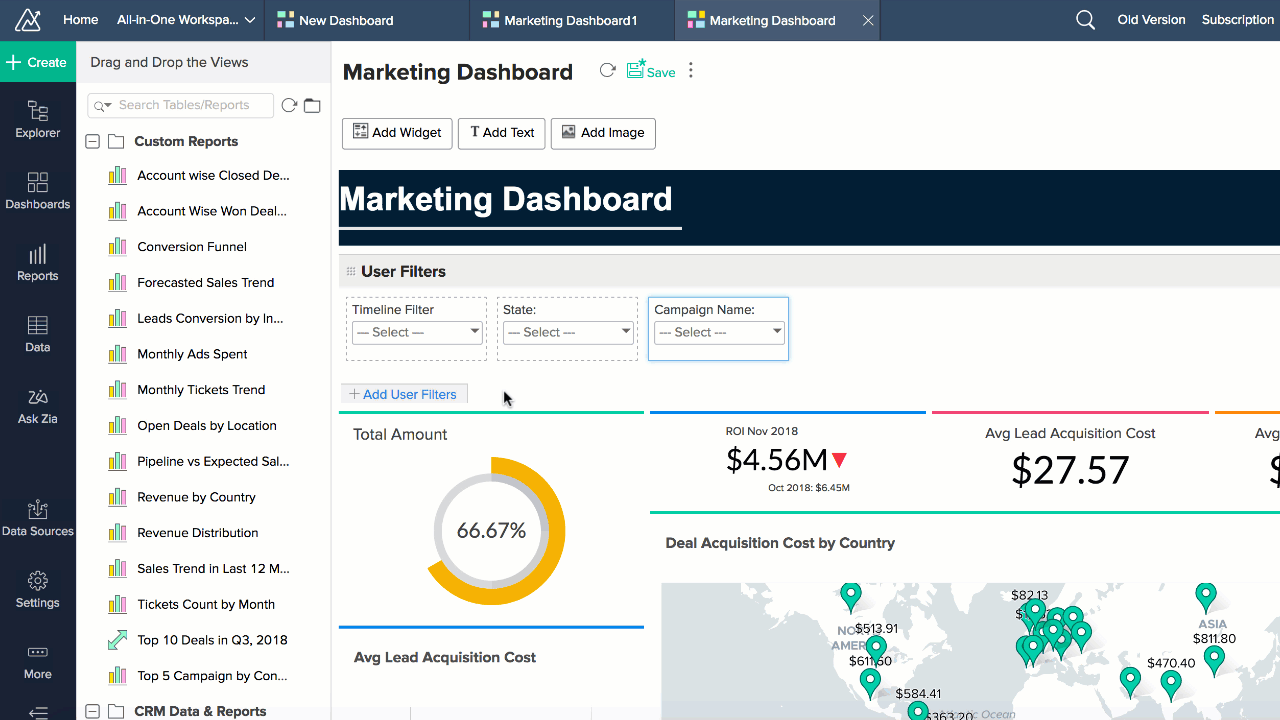This screenshot has height=720, width=1280.
Task: Refresh the Marketing Dashboard using the reload icon
Action: [x=607, y=71]
